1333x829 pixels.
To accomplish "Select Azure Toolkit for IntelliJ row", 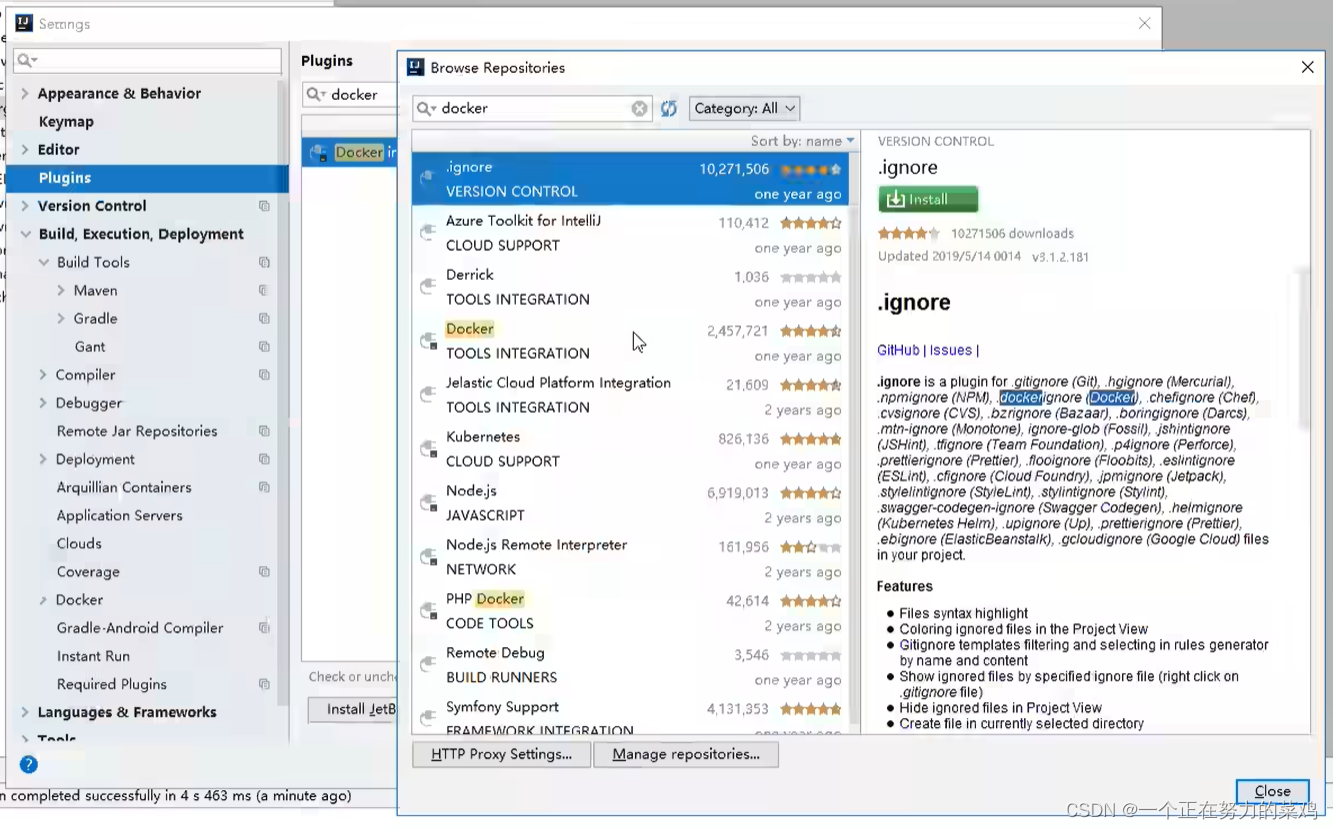I will (630, 232).
